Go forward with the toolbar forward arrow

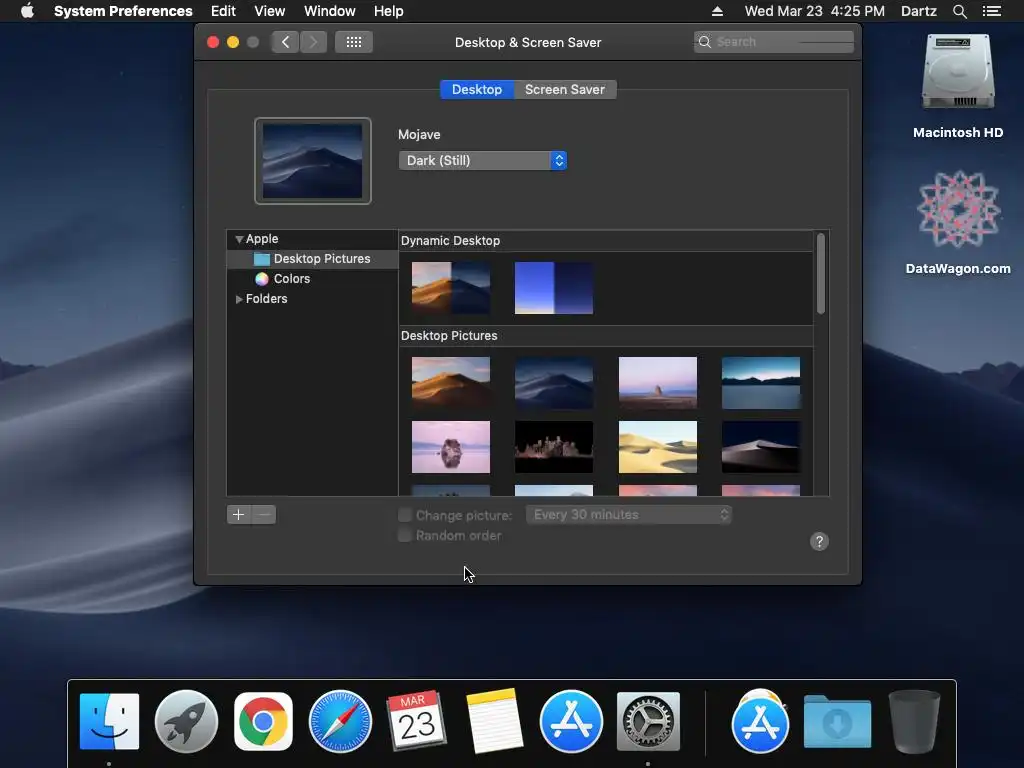coord(313,42)
